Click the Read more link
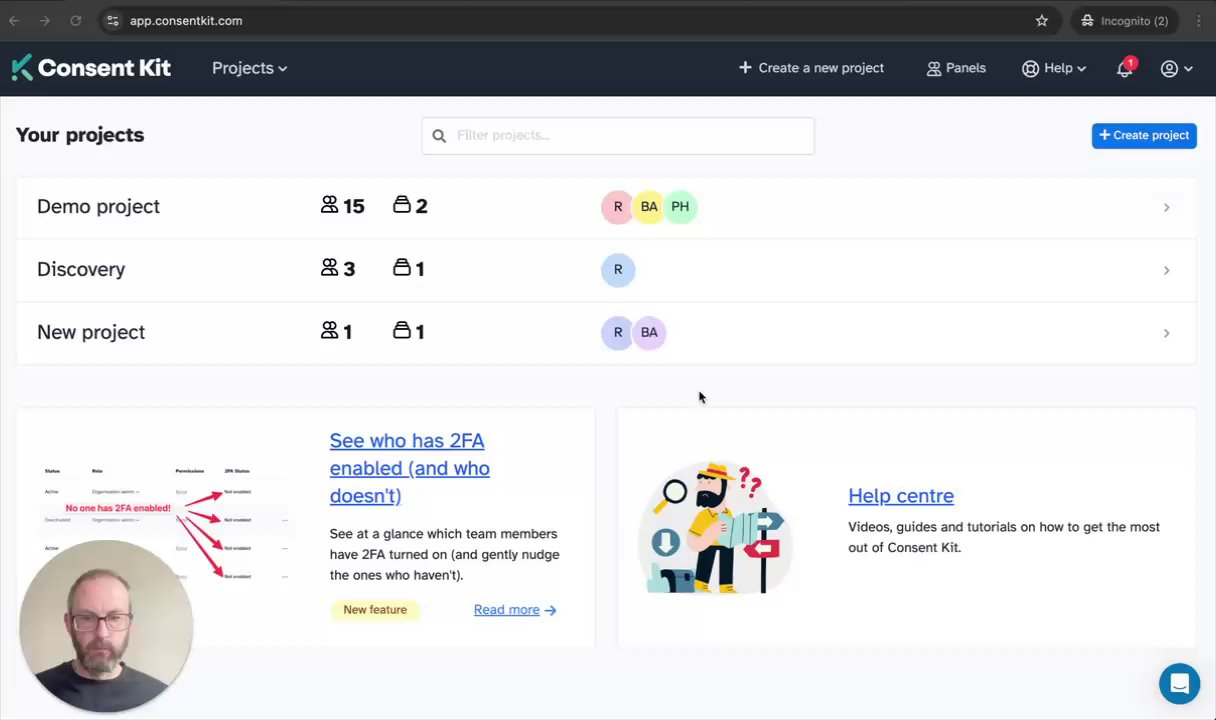 click(515, 610)
